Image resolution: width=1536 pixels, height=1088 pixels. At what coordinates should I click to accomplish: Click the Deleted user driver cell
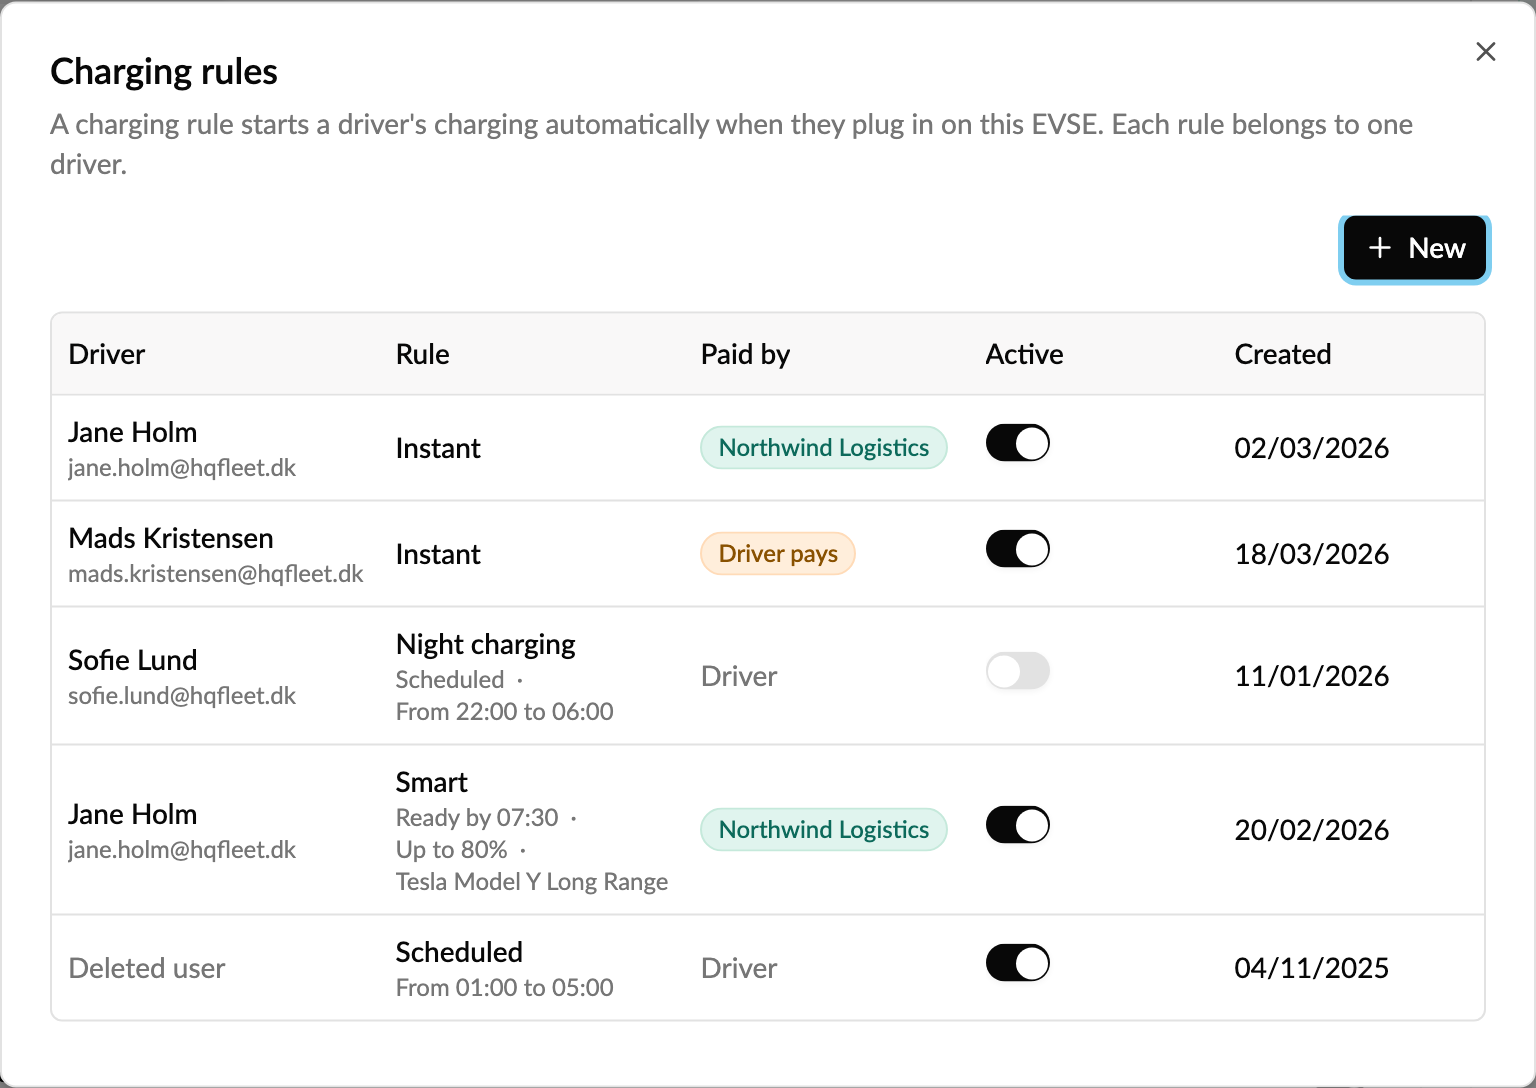coord(147,968)
